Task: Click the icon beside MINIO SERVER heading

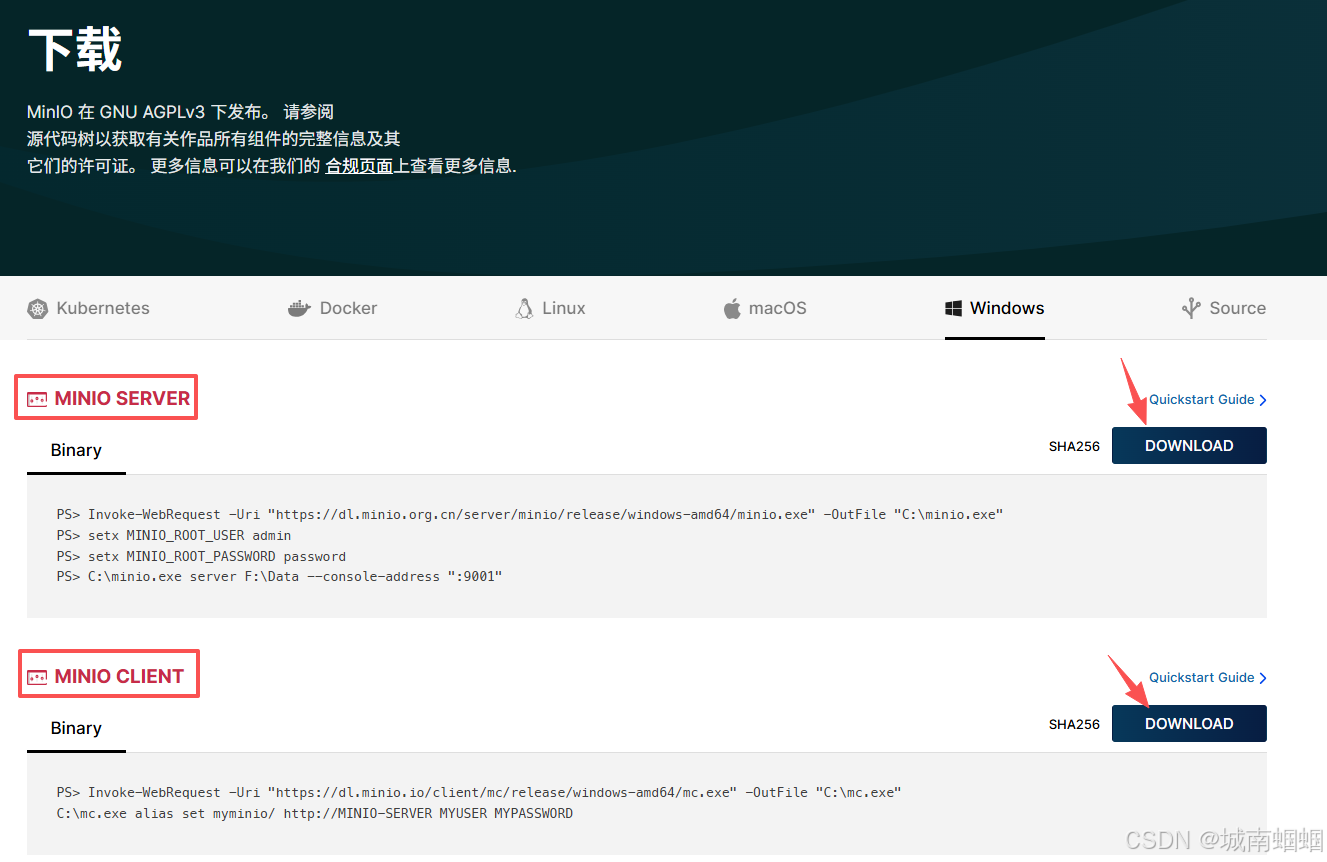Action: (x=37, y=399)
